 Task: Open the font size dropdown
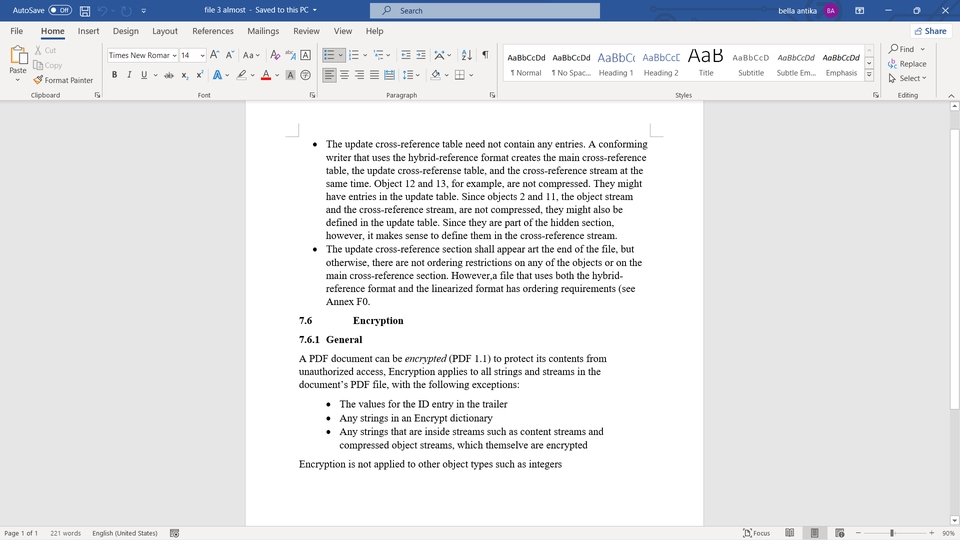[x=203, y=55]
